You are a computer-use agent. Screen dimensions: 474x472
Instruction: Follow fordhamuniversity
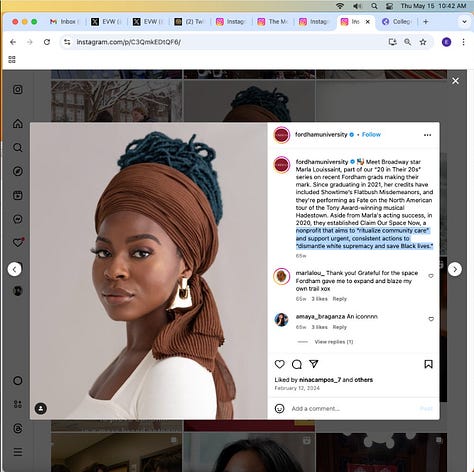(371, 135)
